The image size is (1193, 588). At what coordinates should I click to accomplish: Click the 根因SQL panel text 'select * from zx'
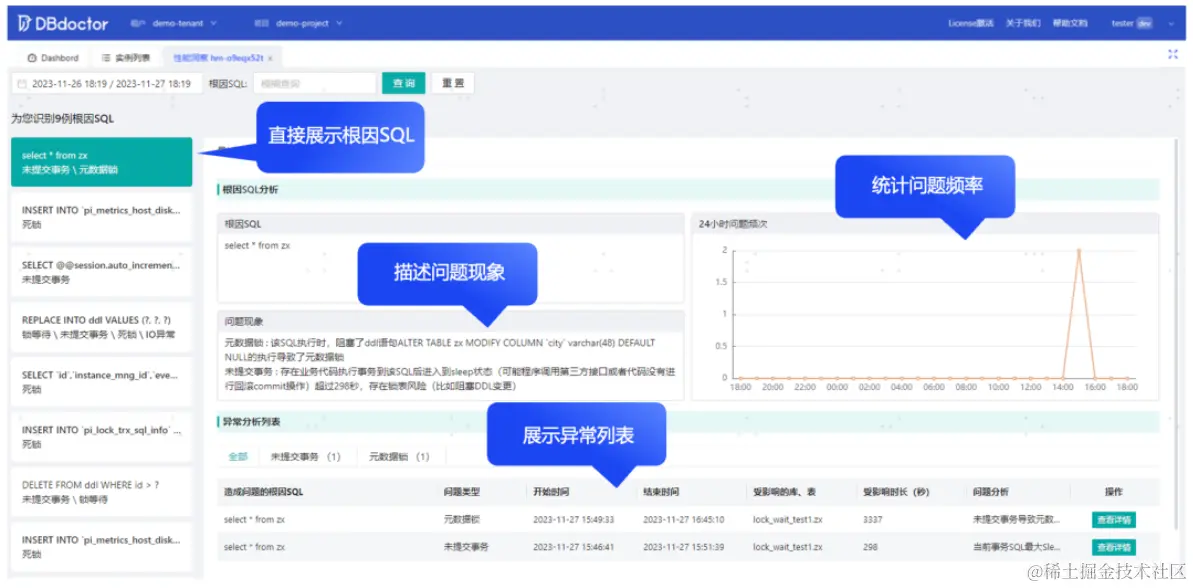tap(257, 245)
